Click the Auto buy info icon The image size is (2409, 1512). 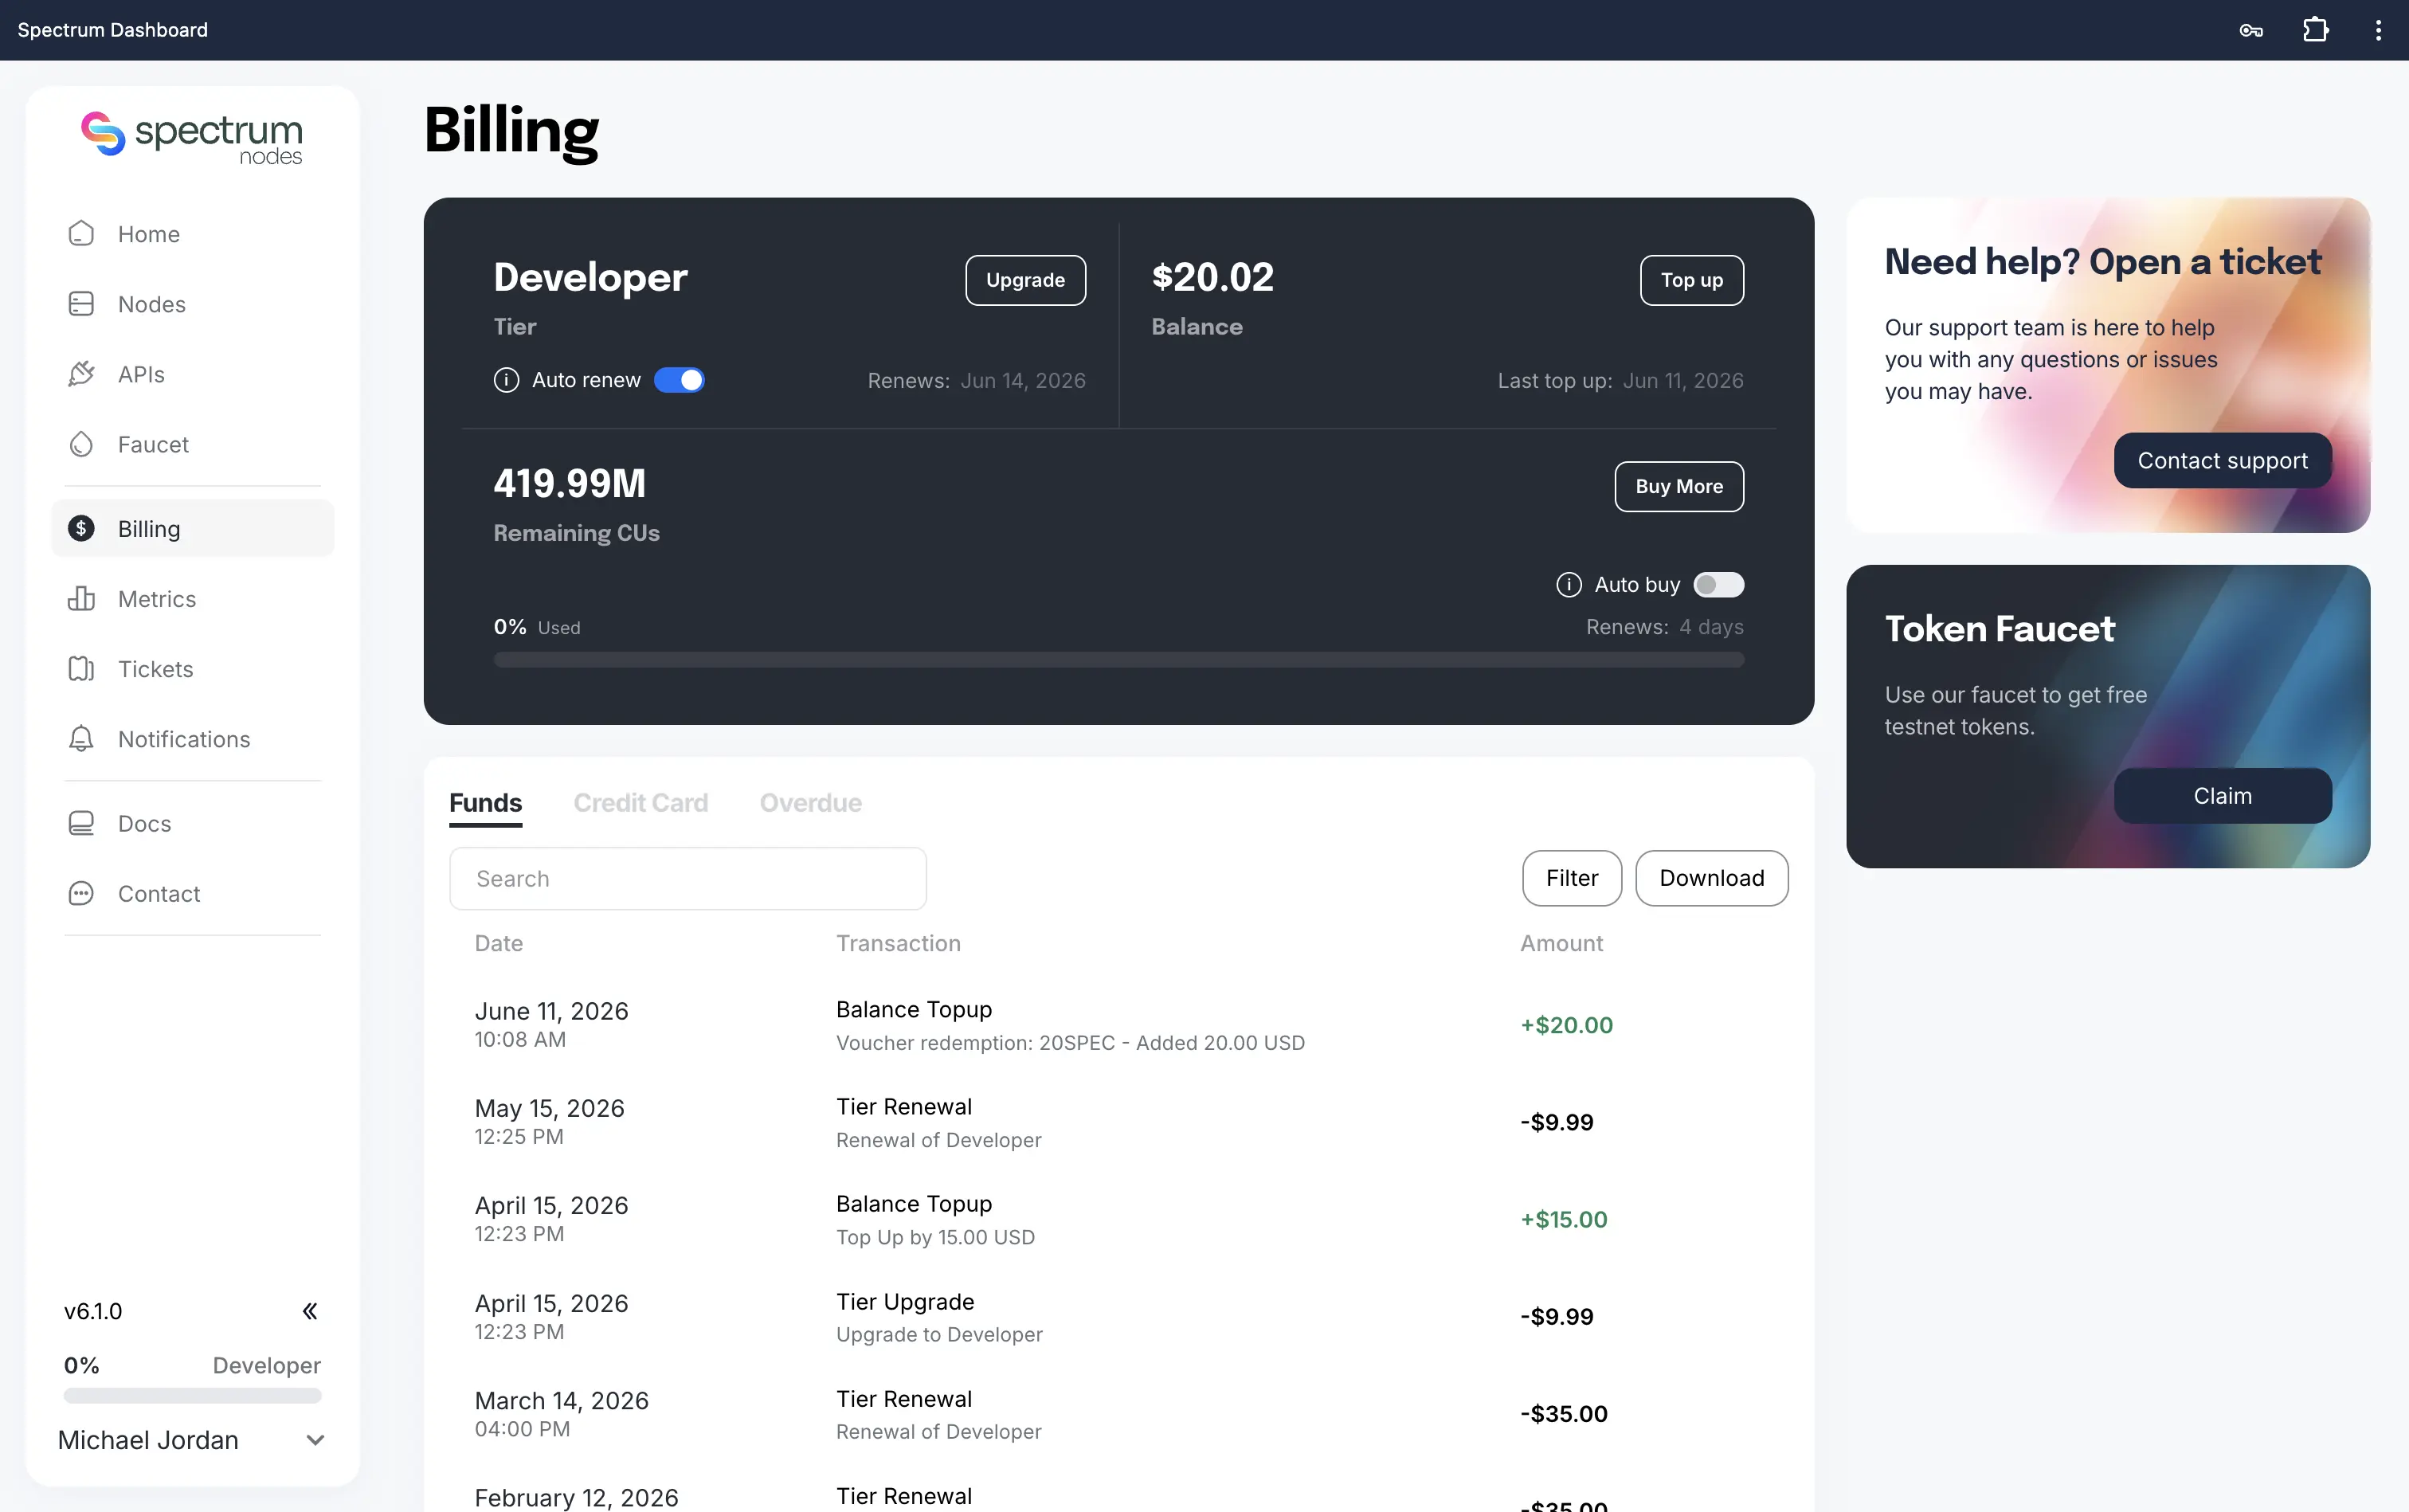point(1569,584)
